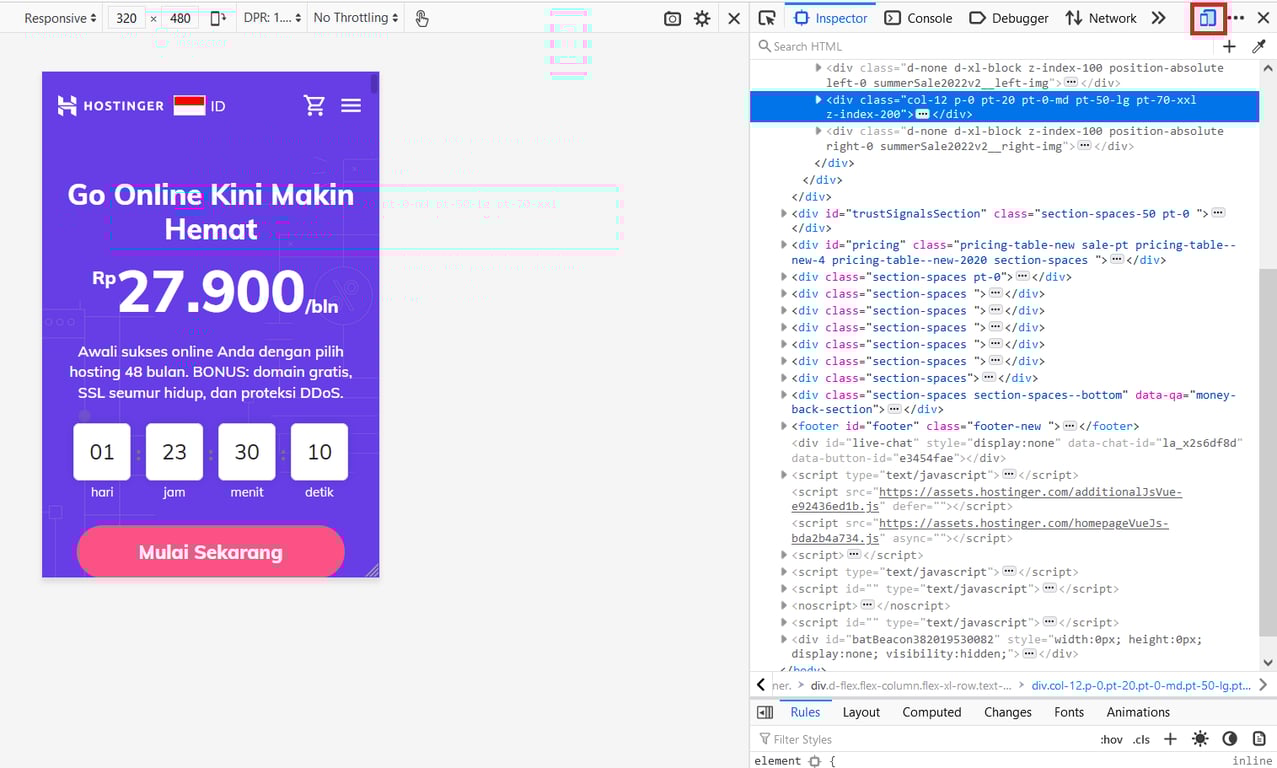Open the Responsive device dropdown
The height and width of the screenshot is (768, 1277).
pos(60,17)
